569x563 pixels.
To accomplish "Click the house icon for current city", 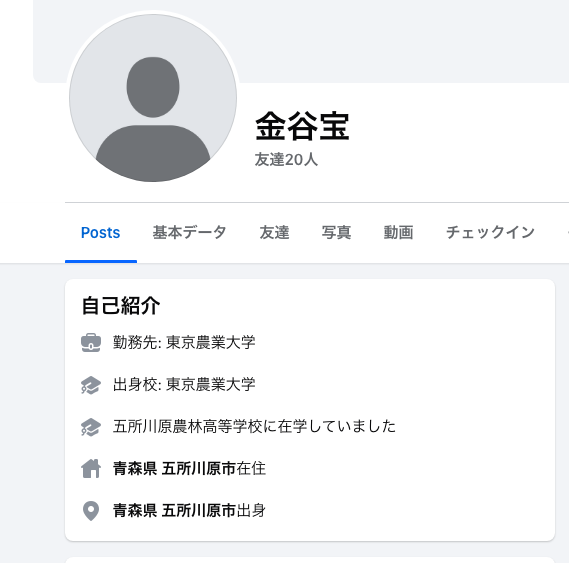I will click(x=91, y=469).
